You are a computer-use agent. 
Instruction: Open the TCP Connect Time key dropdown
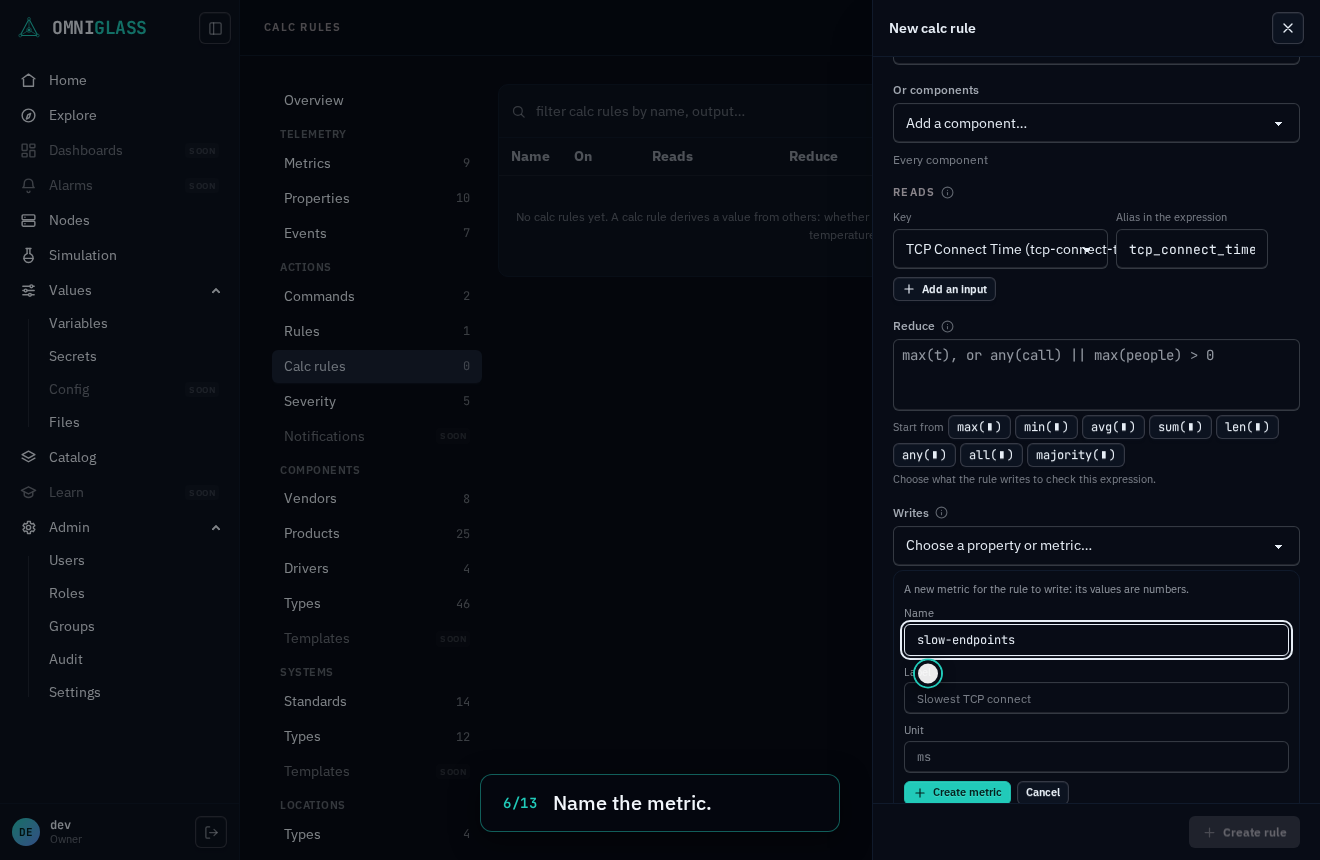tap(1000, 249)
